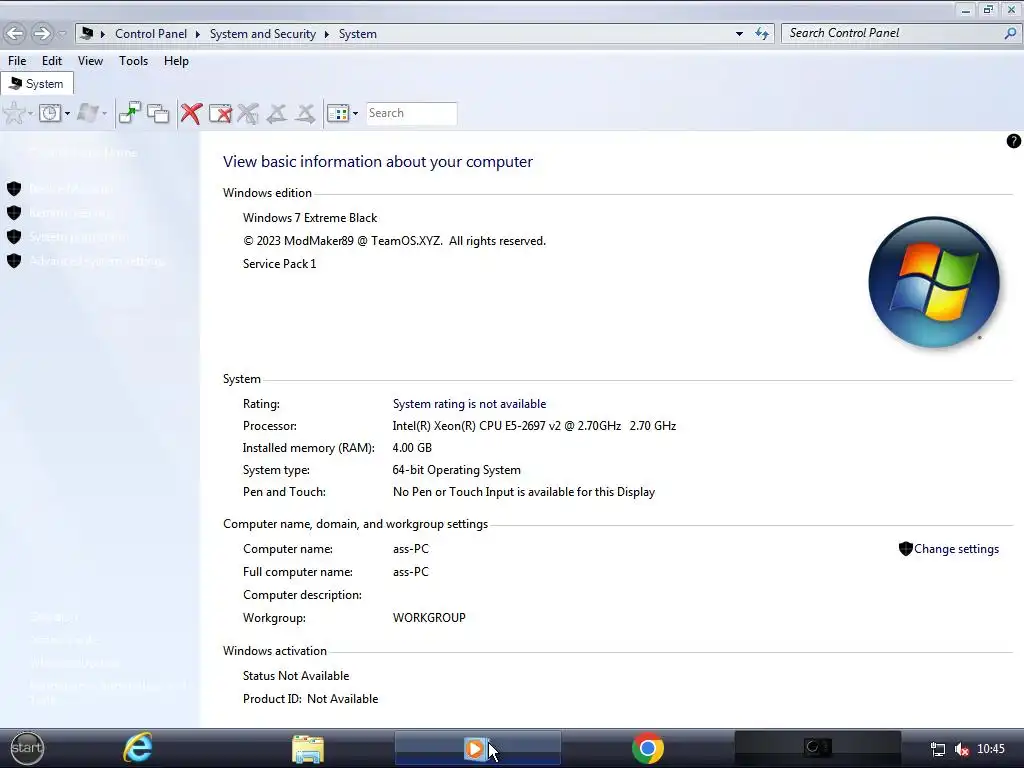The height and width of the screenshot is (768, 1024).
Task: Click the Service Pack 1 text
Action: click(x=280, y=264)
